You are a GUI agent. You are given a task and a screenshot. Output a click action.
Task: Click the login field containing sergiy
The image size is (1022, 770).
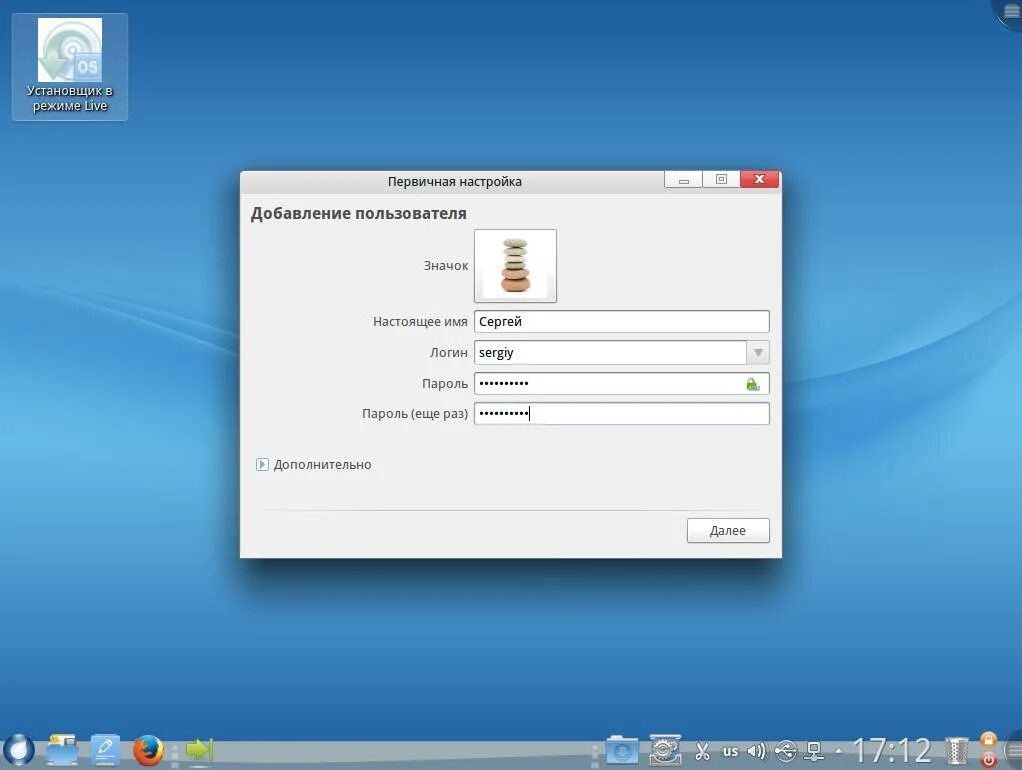(x=610, y=353)
